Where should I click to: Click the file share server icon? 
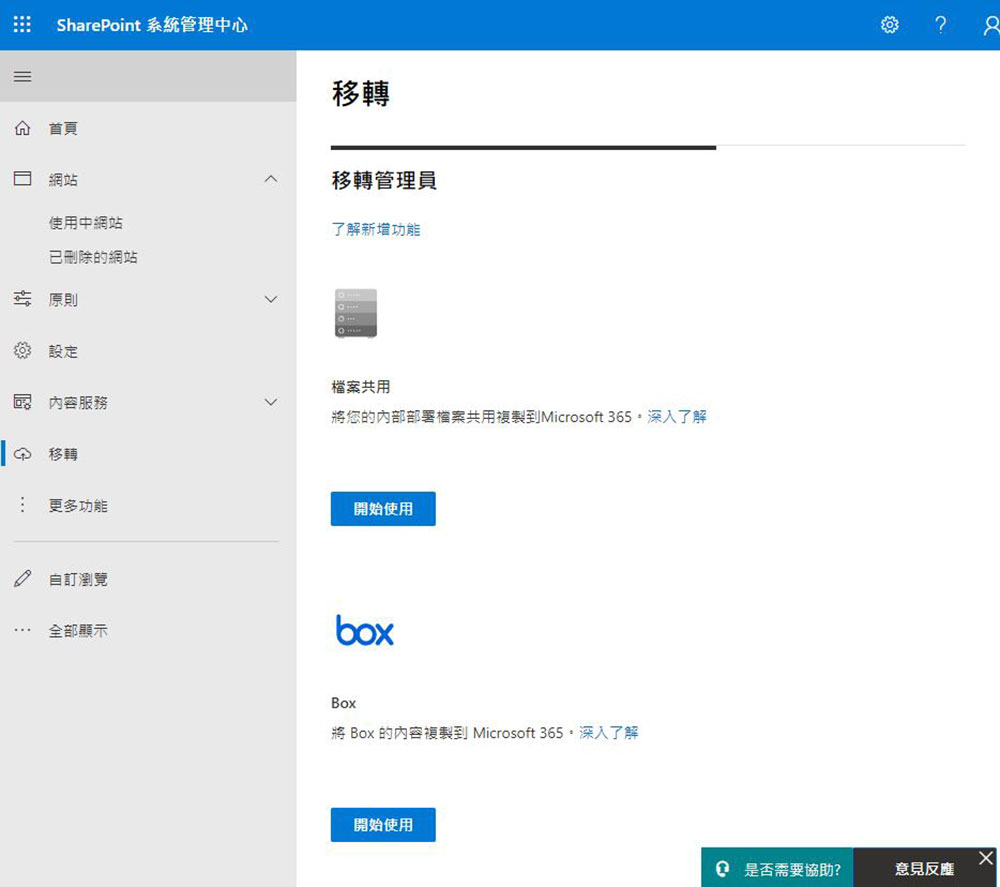(357, 313)
